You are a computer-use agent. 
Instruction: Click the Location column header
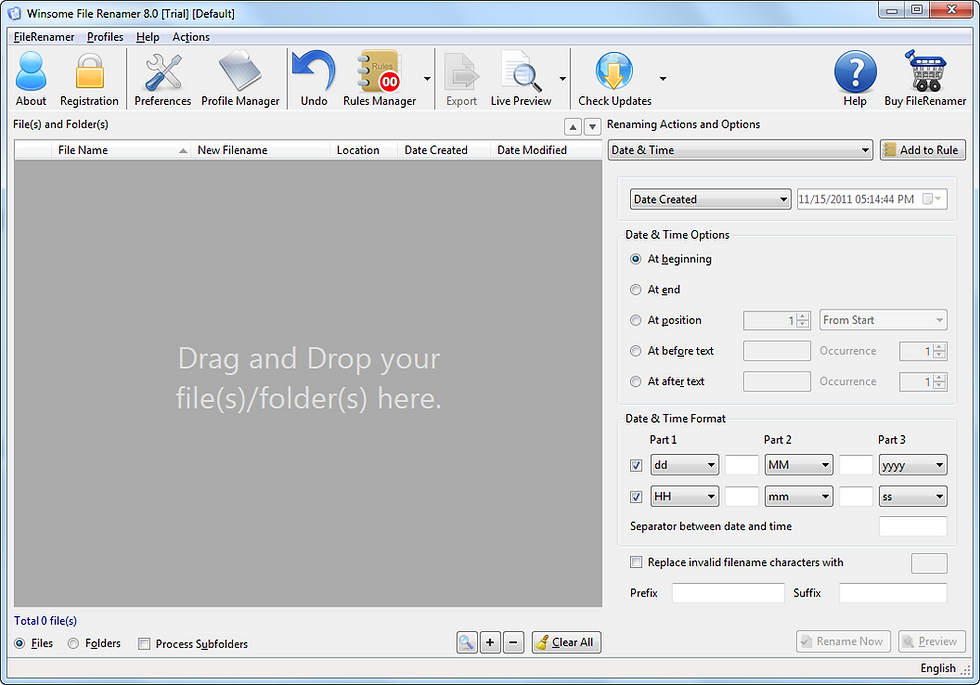tap(363, 150)
